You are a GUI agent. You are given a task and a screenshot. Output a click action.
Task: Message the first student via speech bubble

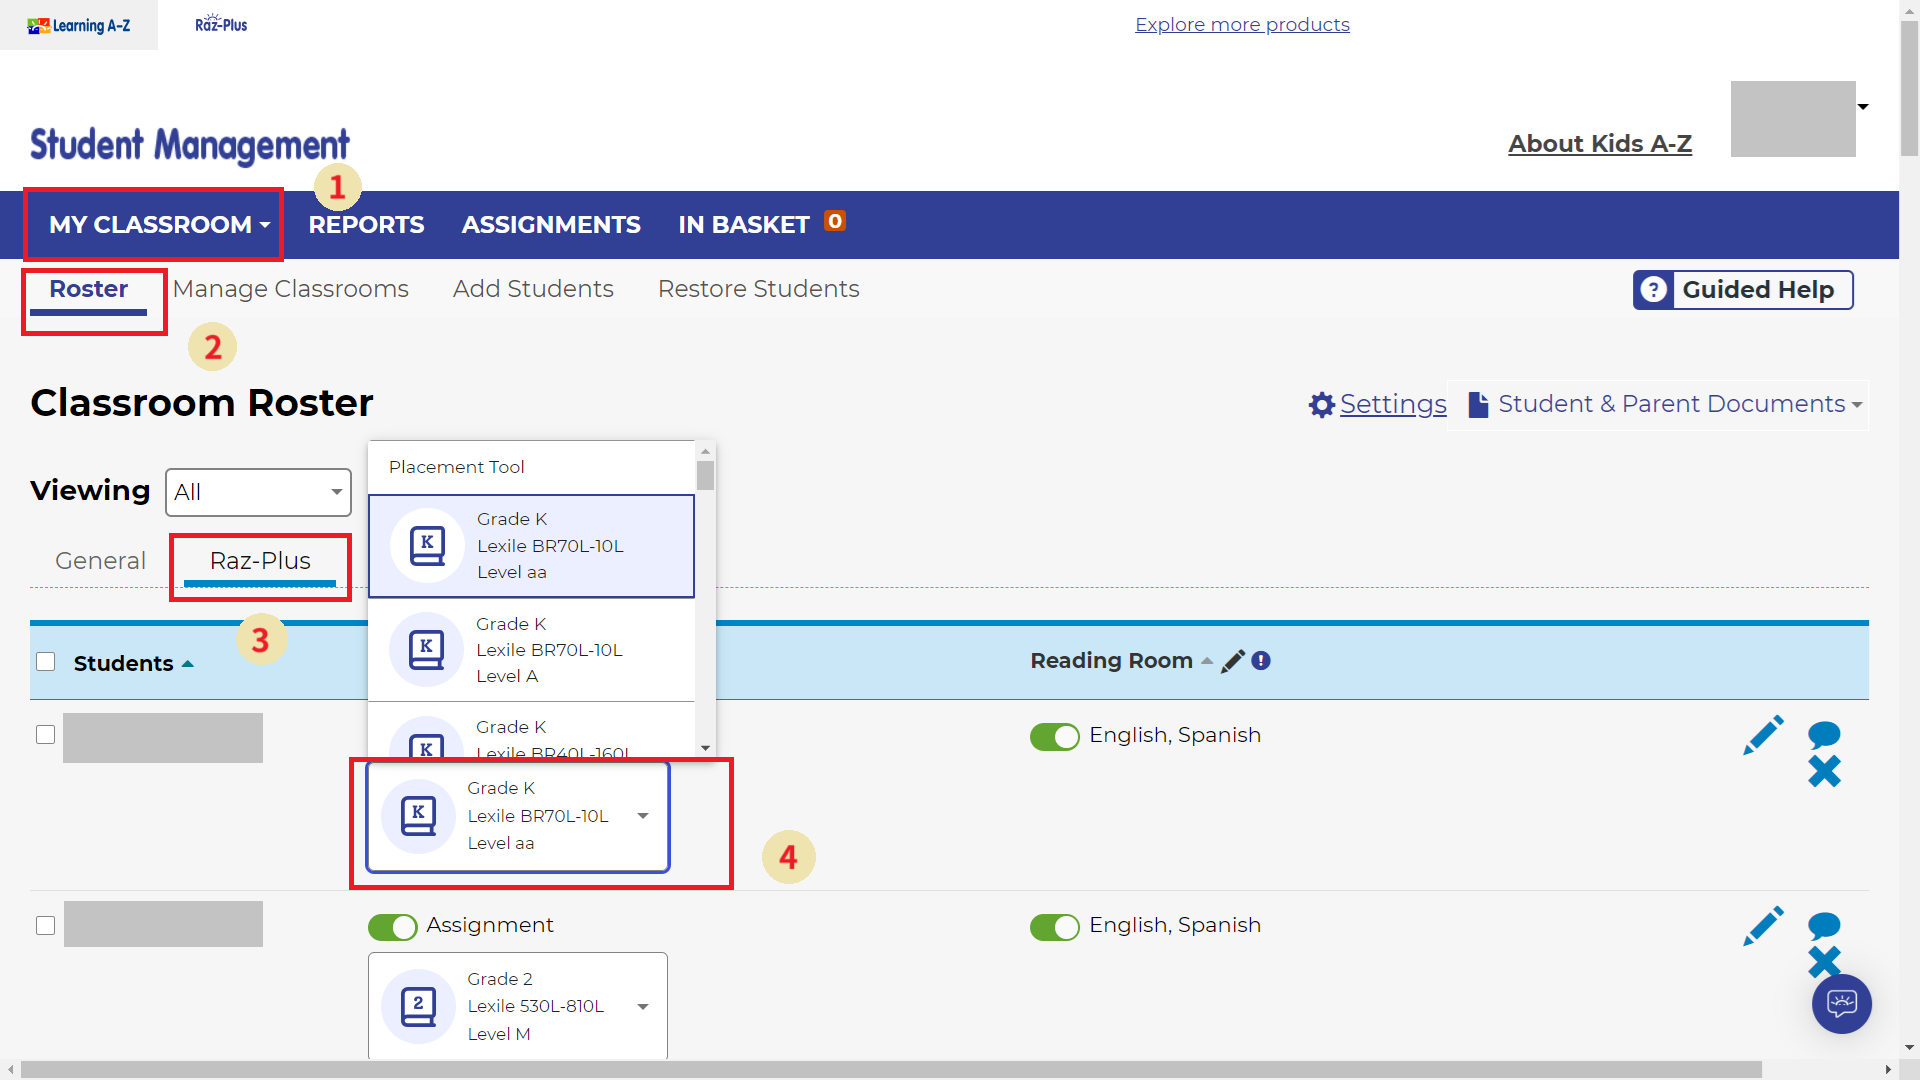(x=1824, y=735)
